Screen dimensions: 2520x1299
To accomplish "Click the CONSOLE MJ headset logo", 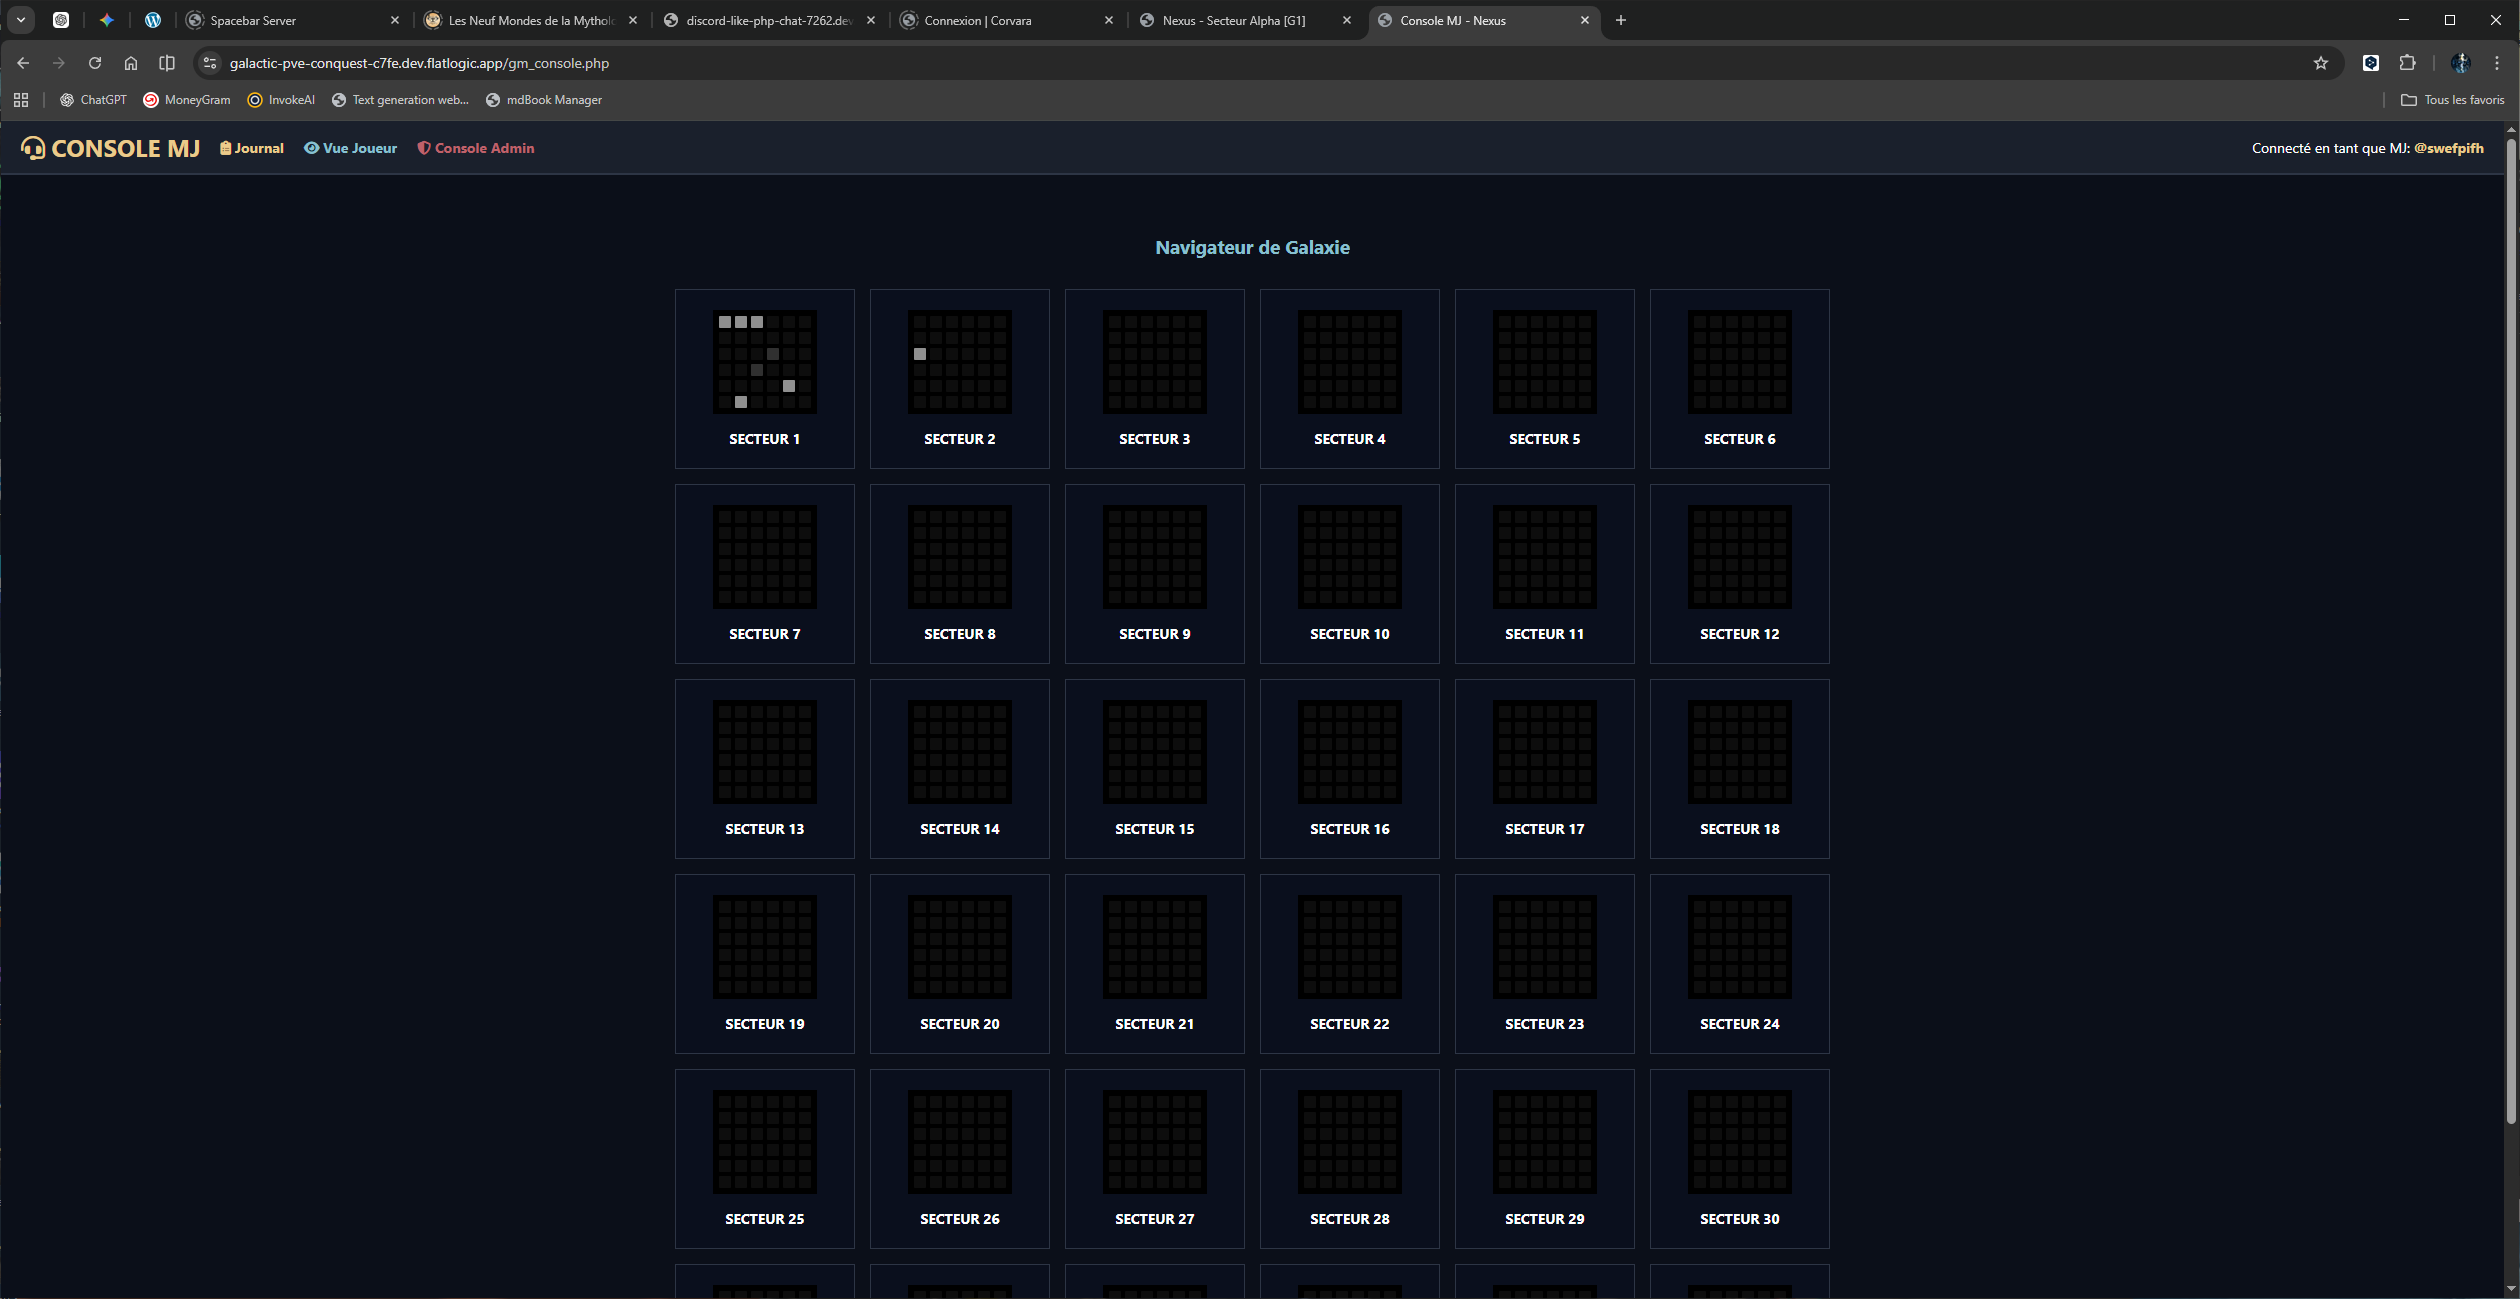I will [33, 148].
